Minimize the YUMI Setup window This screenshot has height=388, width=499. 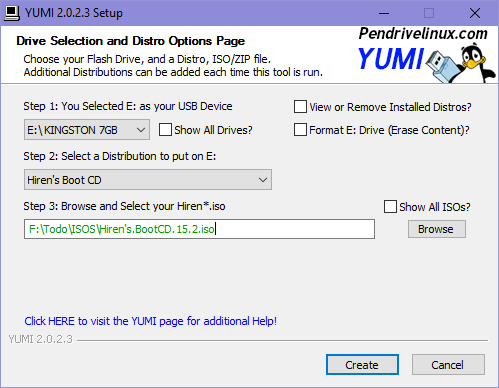point(384,13)
